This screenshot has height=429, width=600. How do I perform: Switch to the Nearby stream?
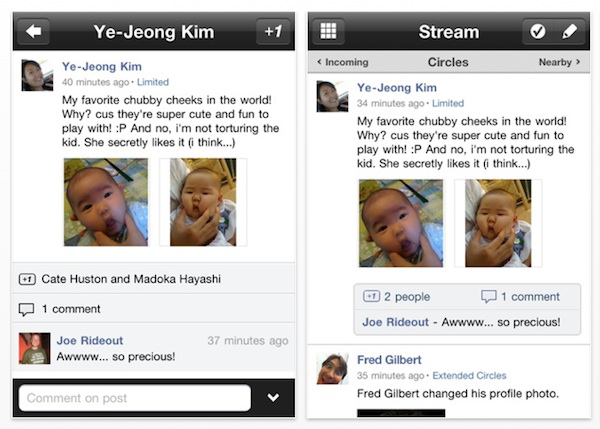(559, 62)
